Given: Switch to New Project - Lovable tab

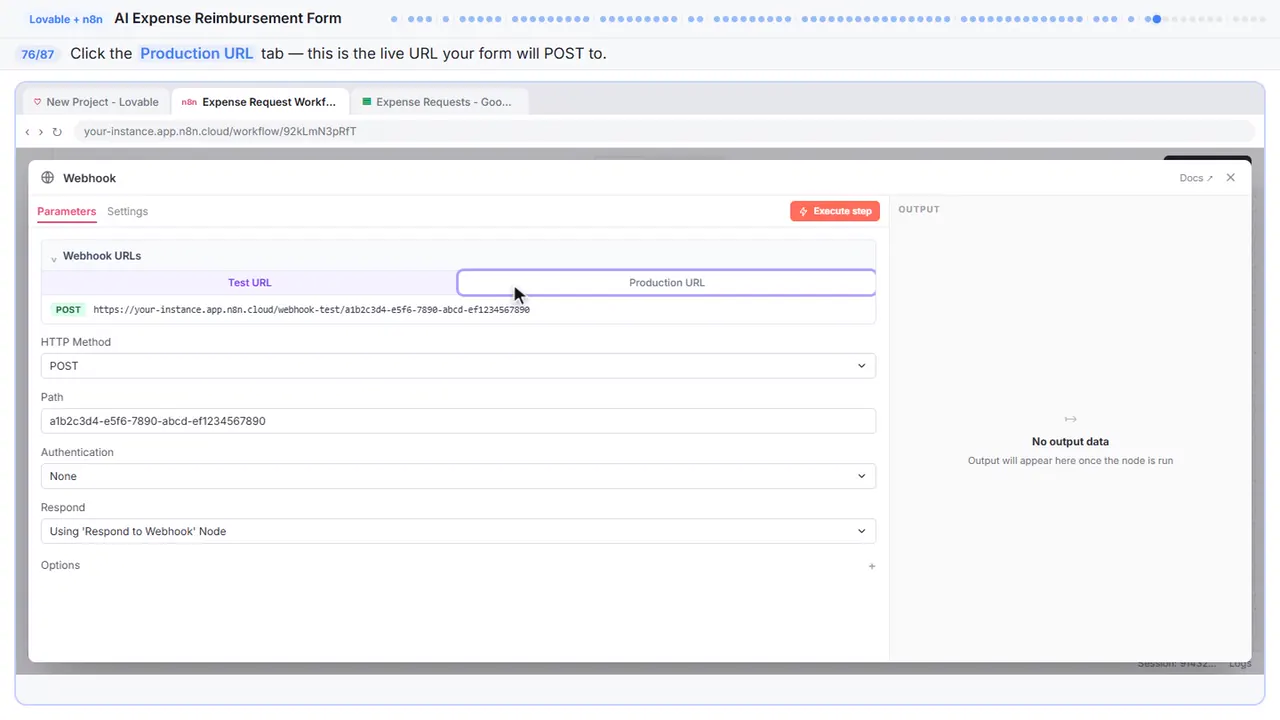Looking at the screenshot, I should coord(96,102).
